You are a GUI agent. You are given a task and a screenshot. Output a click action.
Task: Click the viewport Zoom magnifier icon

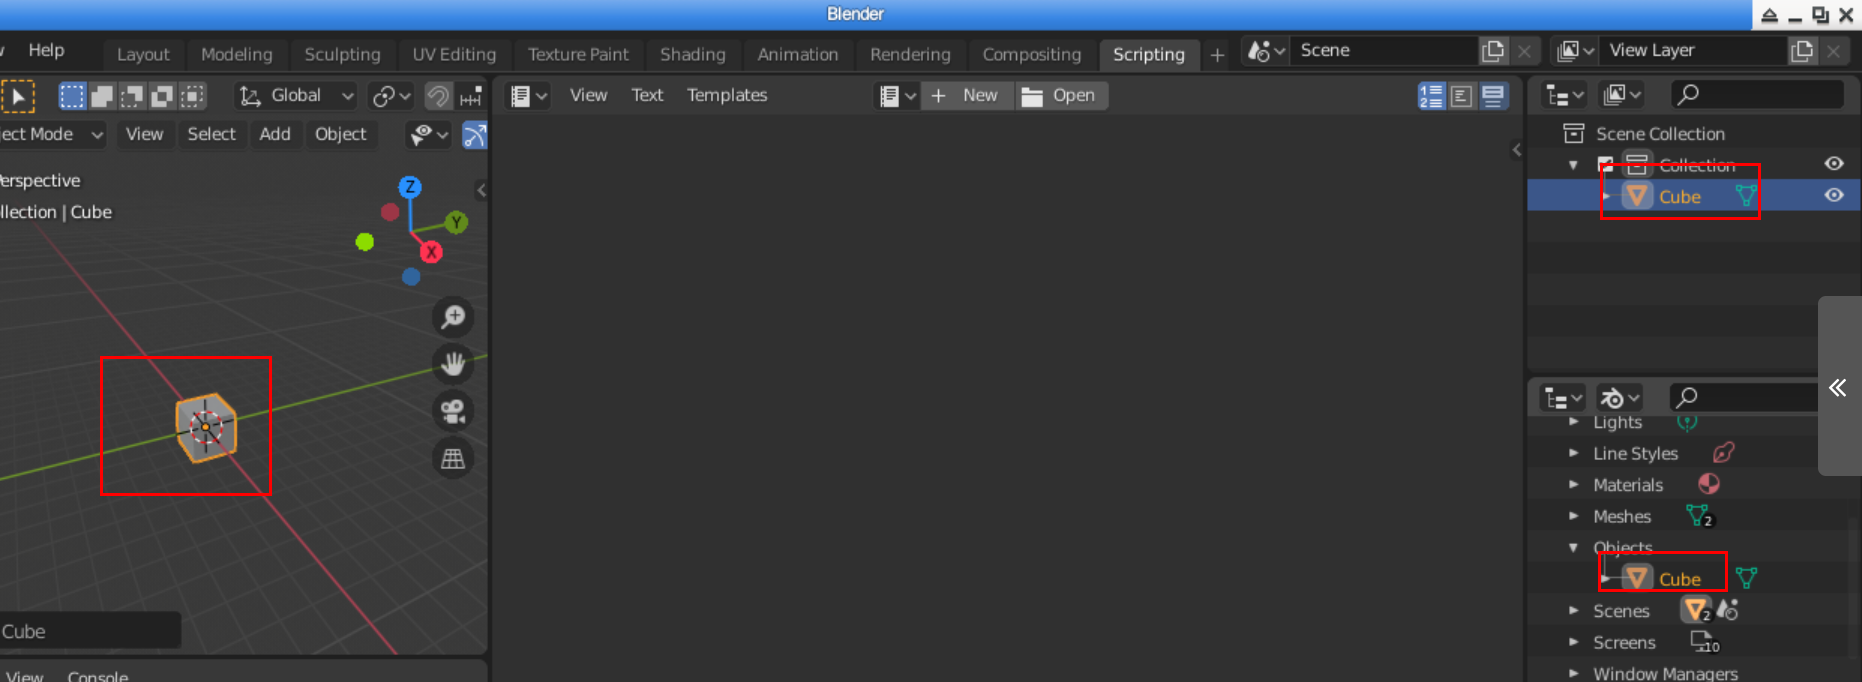pos(453,317)
